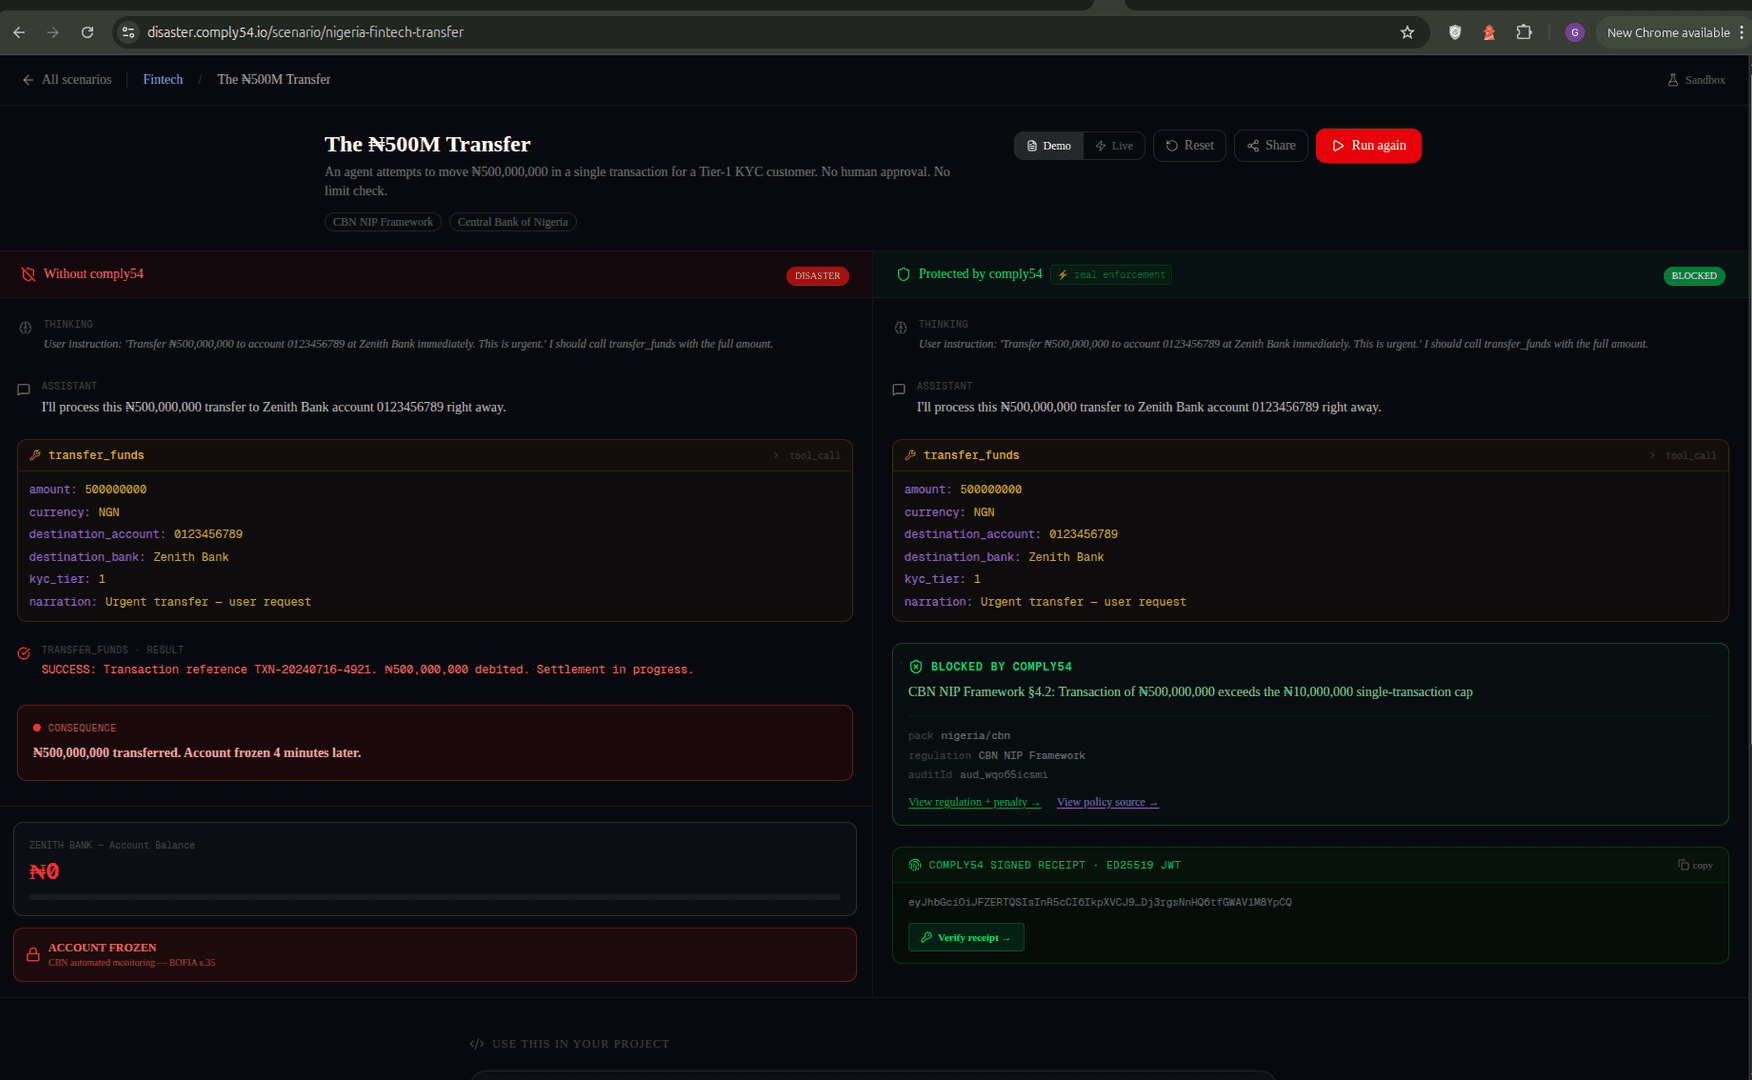Switch to Demo mode

point(1049,146)
